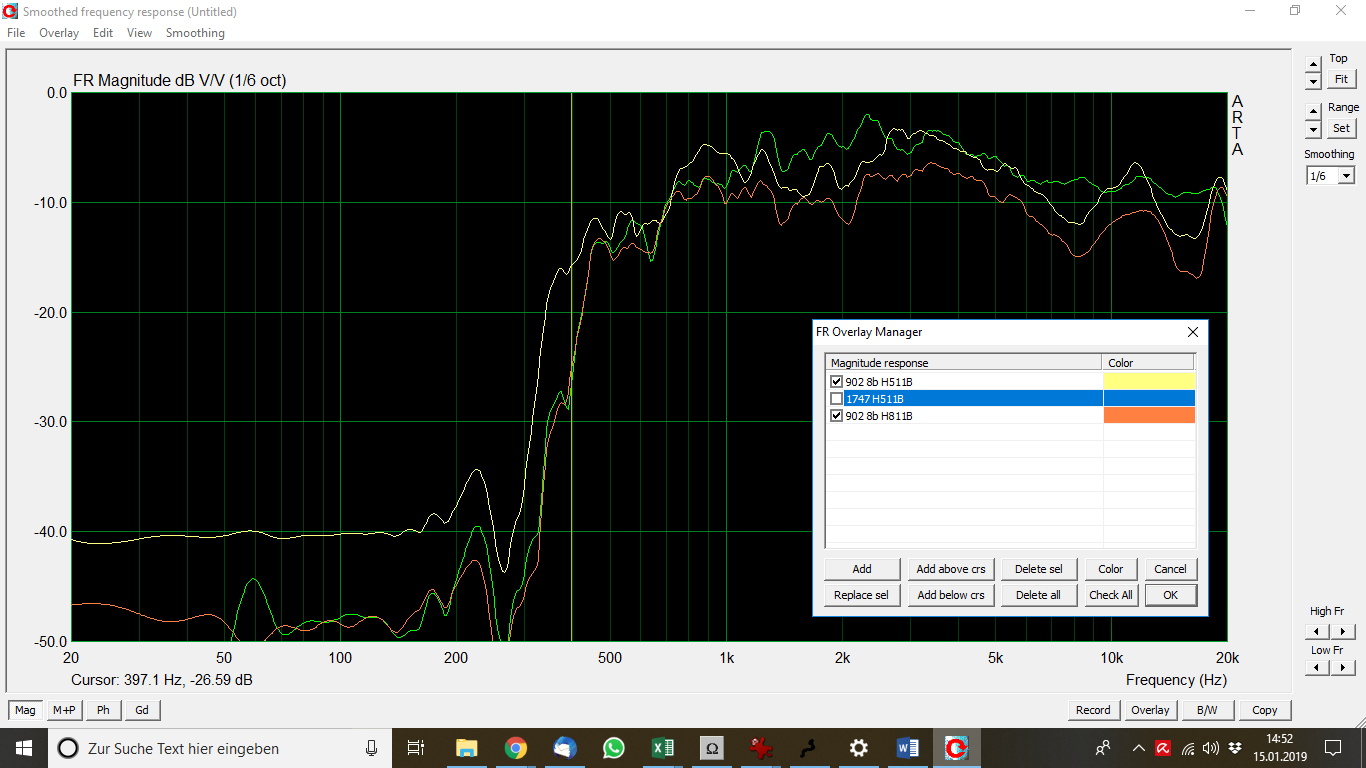Open Excel from the taskbar

[x=662, y=748]
